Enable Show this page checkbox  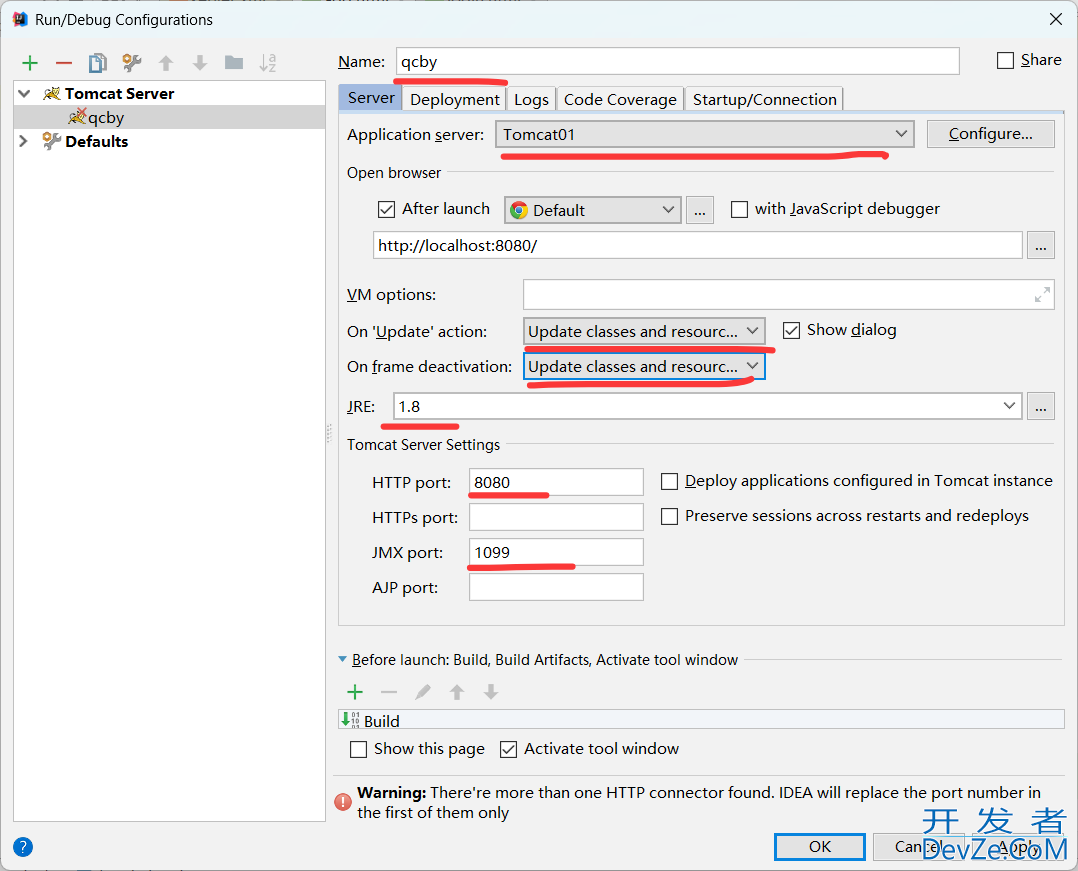(358, 749)
